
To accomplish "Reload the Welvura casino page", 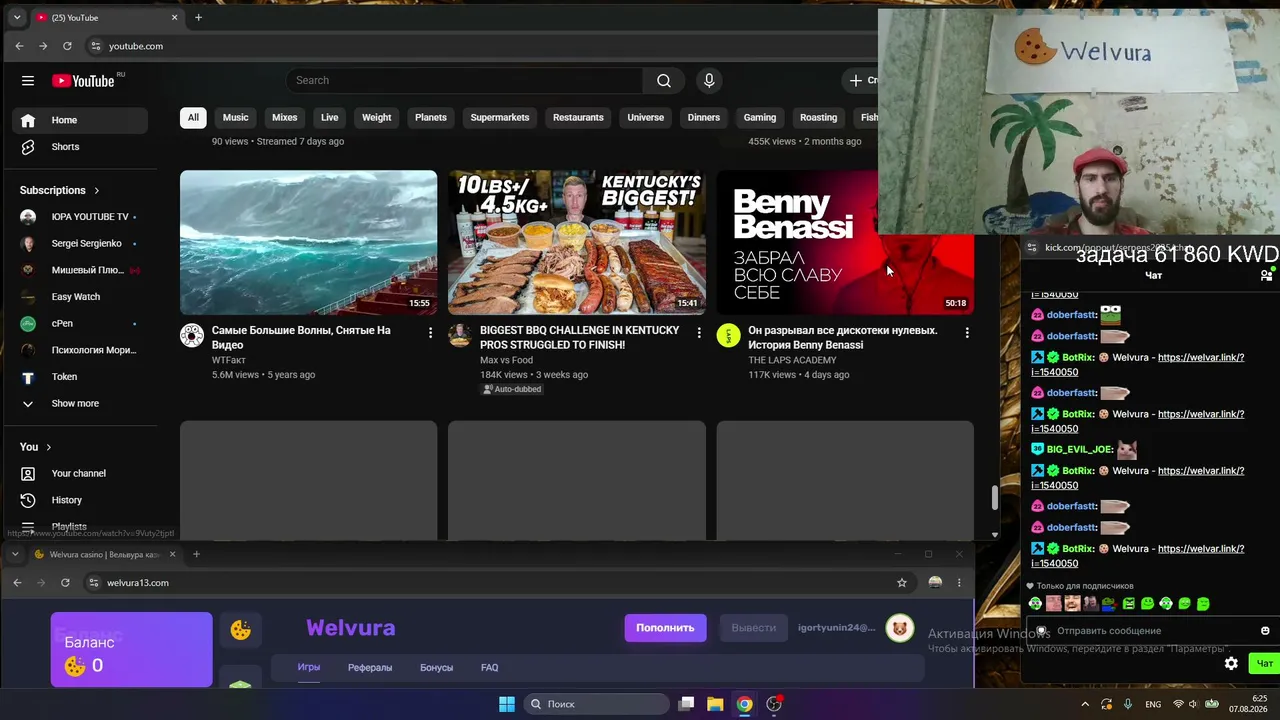I will 65,583.
